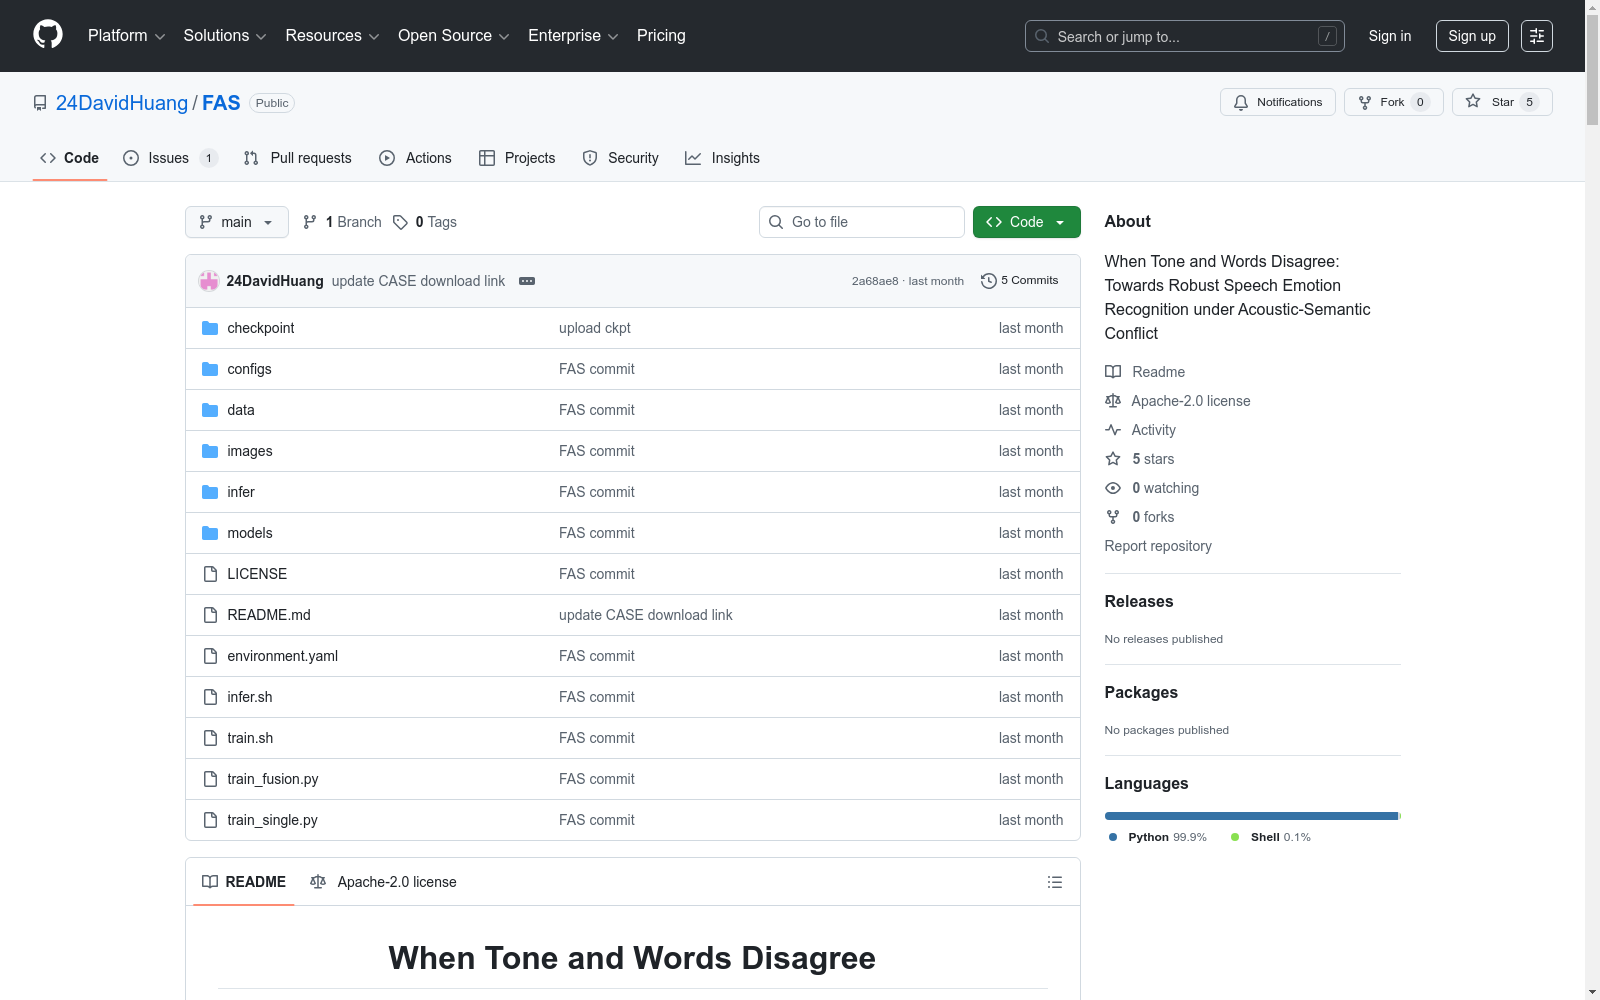
Task: Click the LICENSE file icon
Action: pyautogui.click(x=210, y=574)
